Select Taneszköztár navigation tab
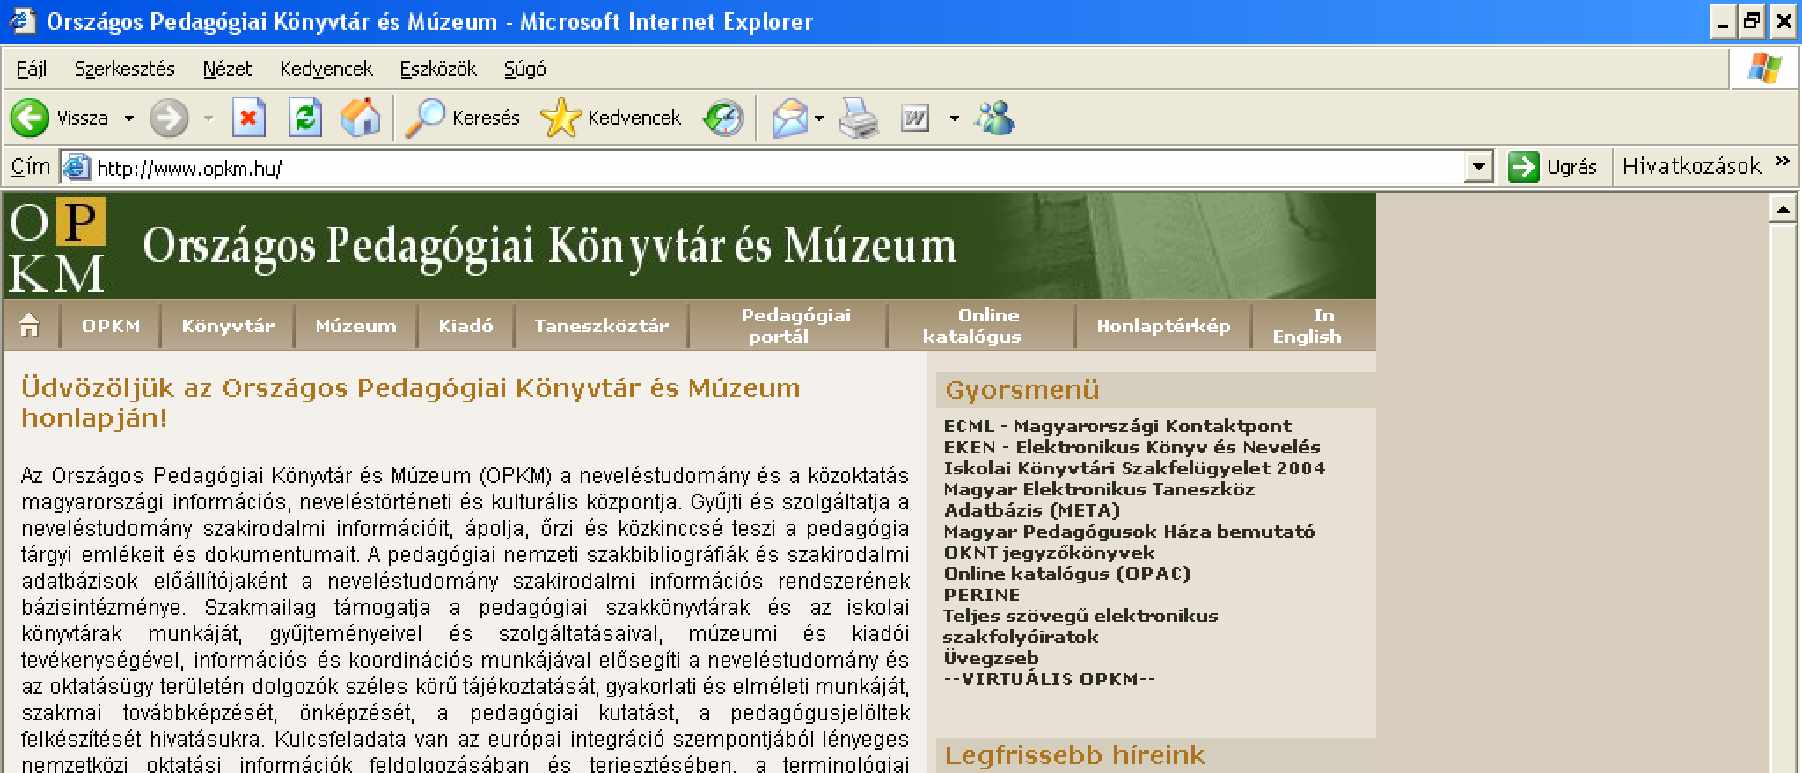The image size is (1802, 773). (x=602, y=325)
